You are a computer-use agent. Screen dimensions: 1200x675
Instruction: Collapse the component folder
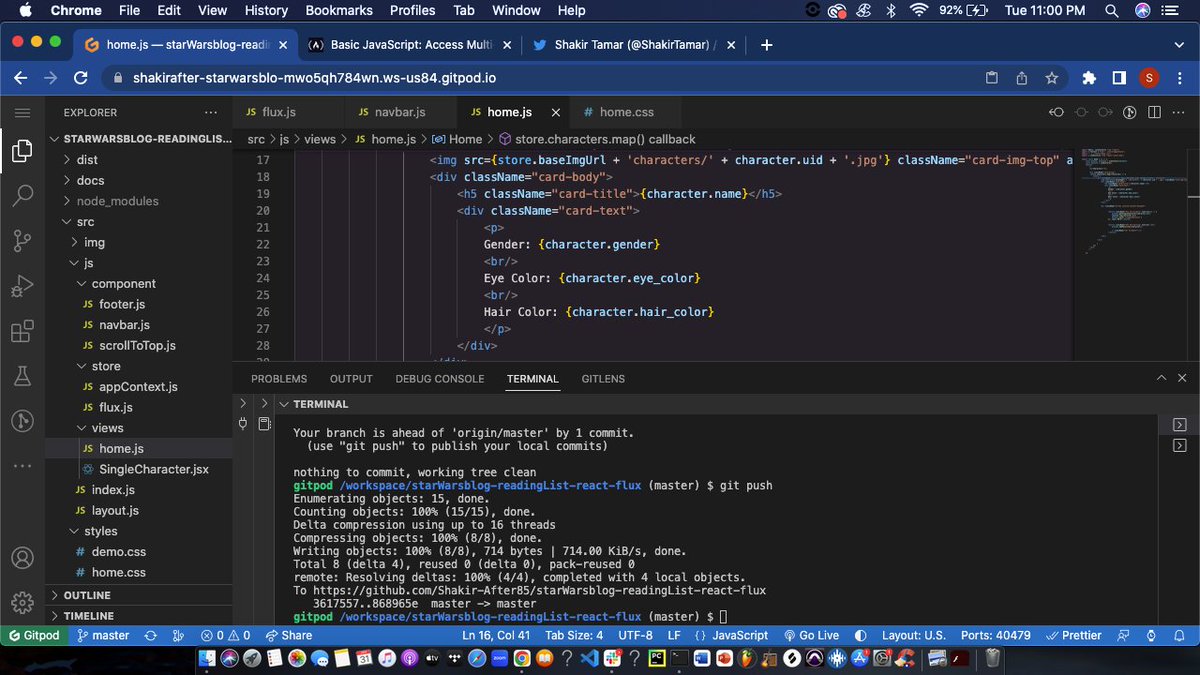point(138,283)
